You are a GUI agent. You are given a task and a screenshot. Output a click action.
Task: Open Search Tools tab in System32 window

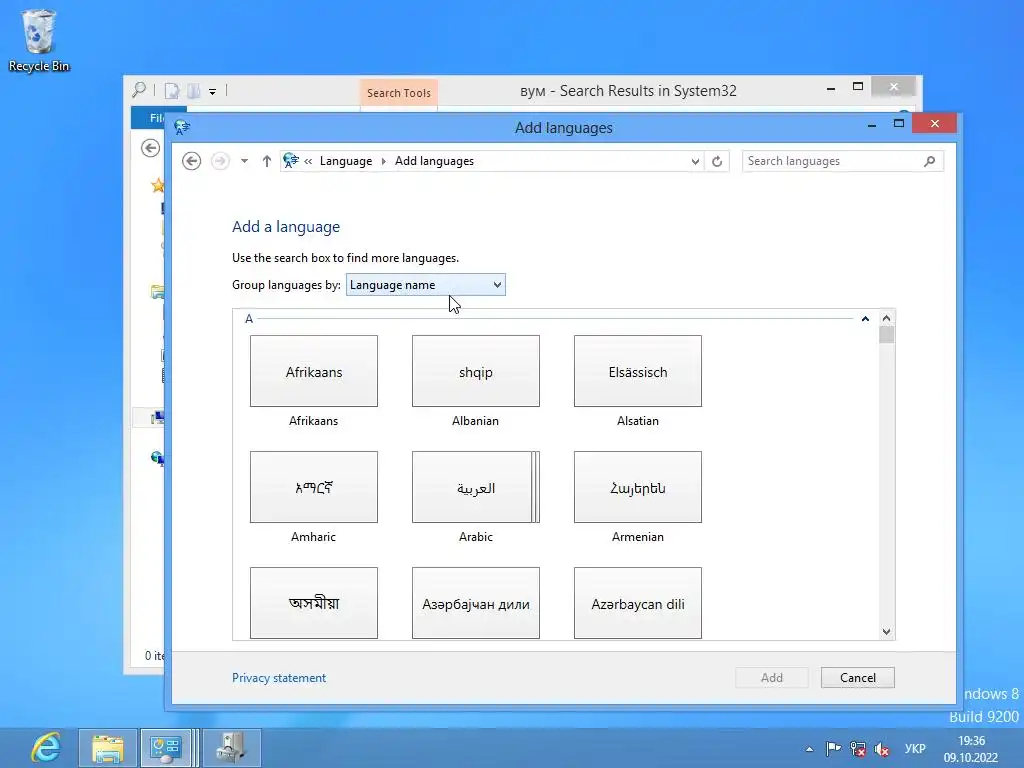[x=398, y=93]
